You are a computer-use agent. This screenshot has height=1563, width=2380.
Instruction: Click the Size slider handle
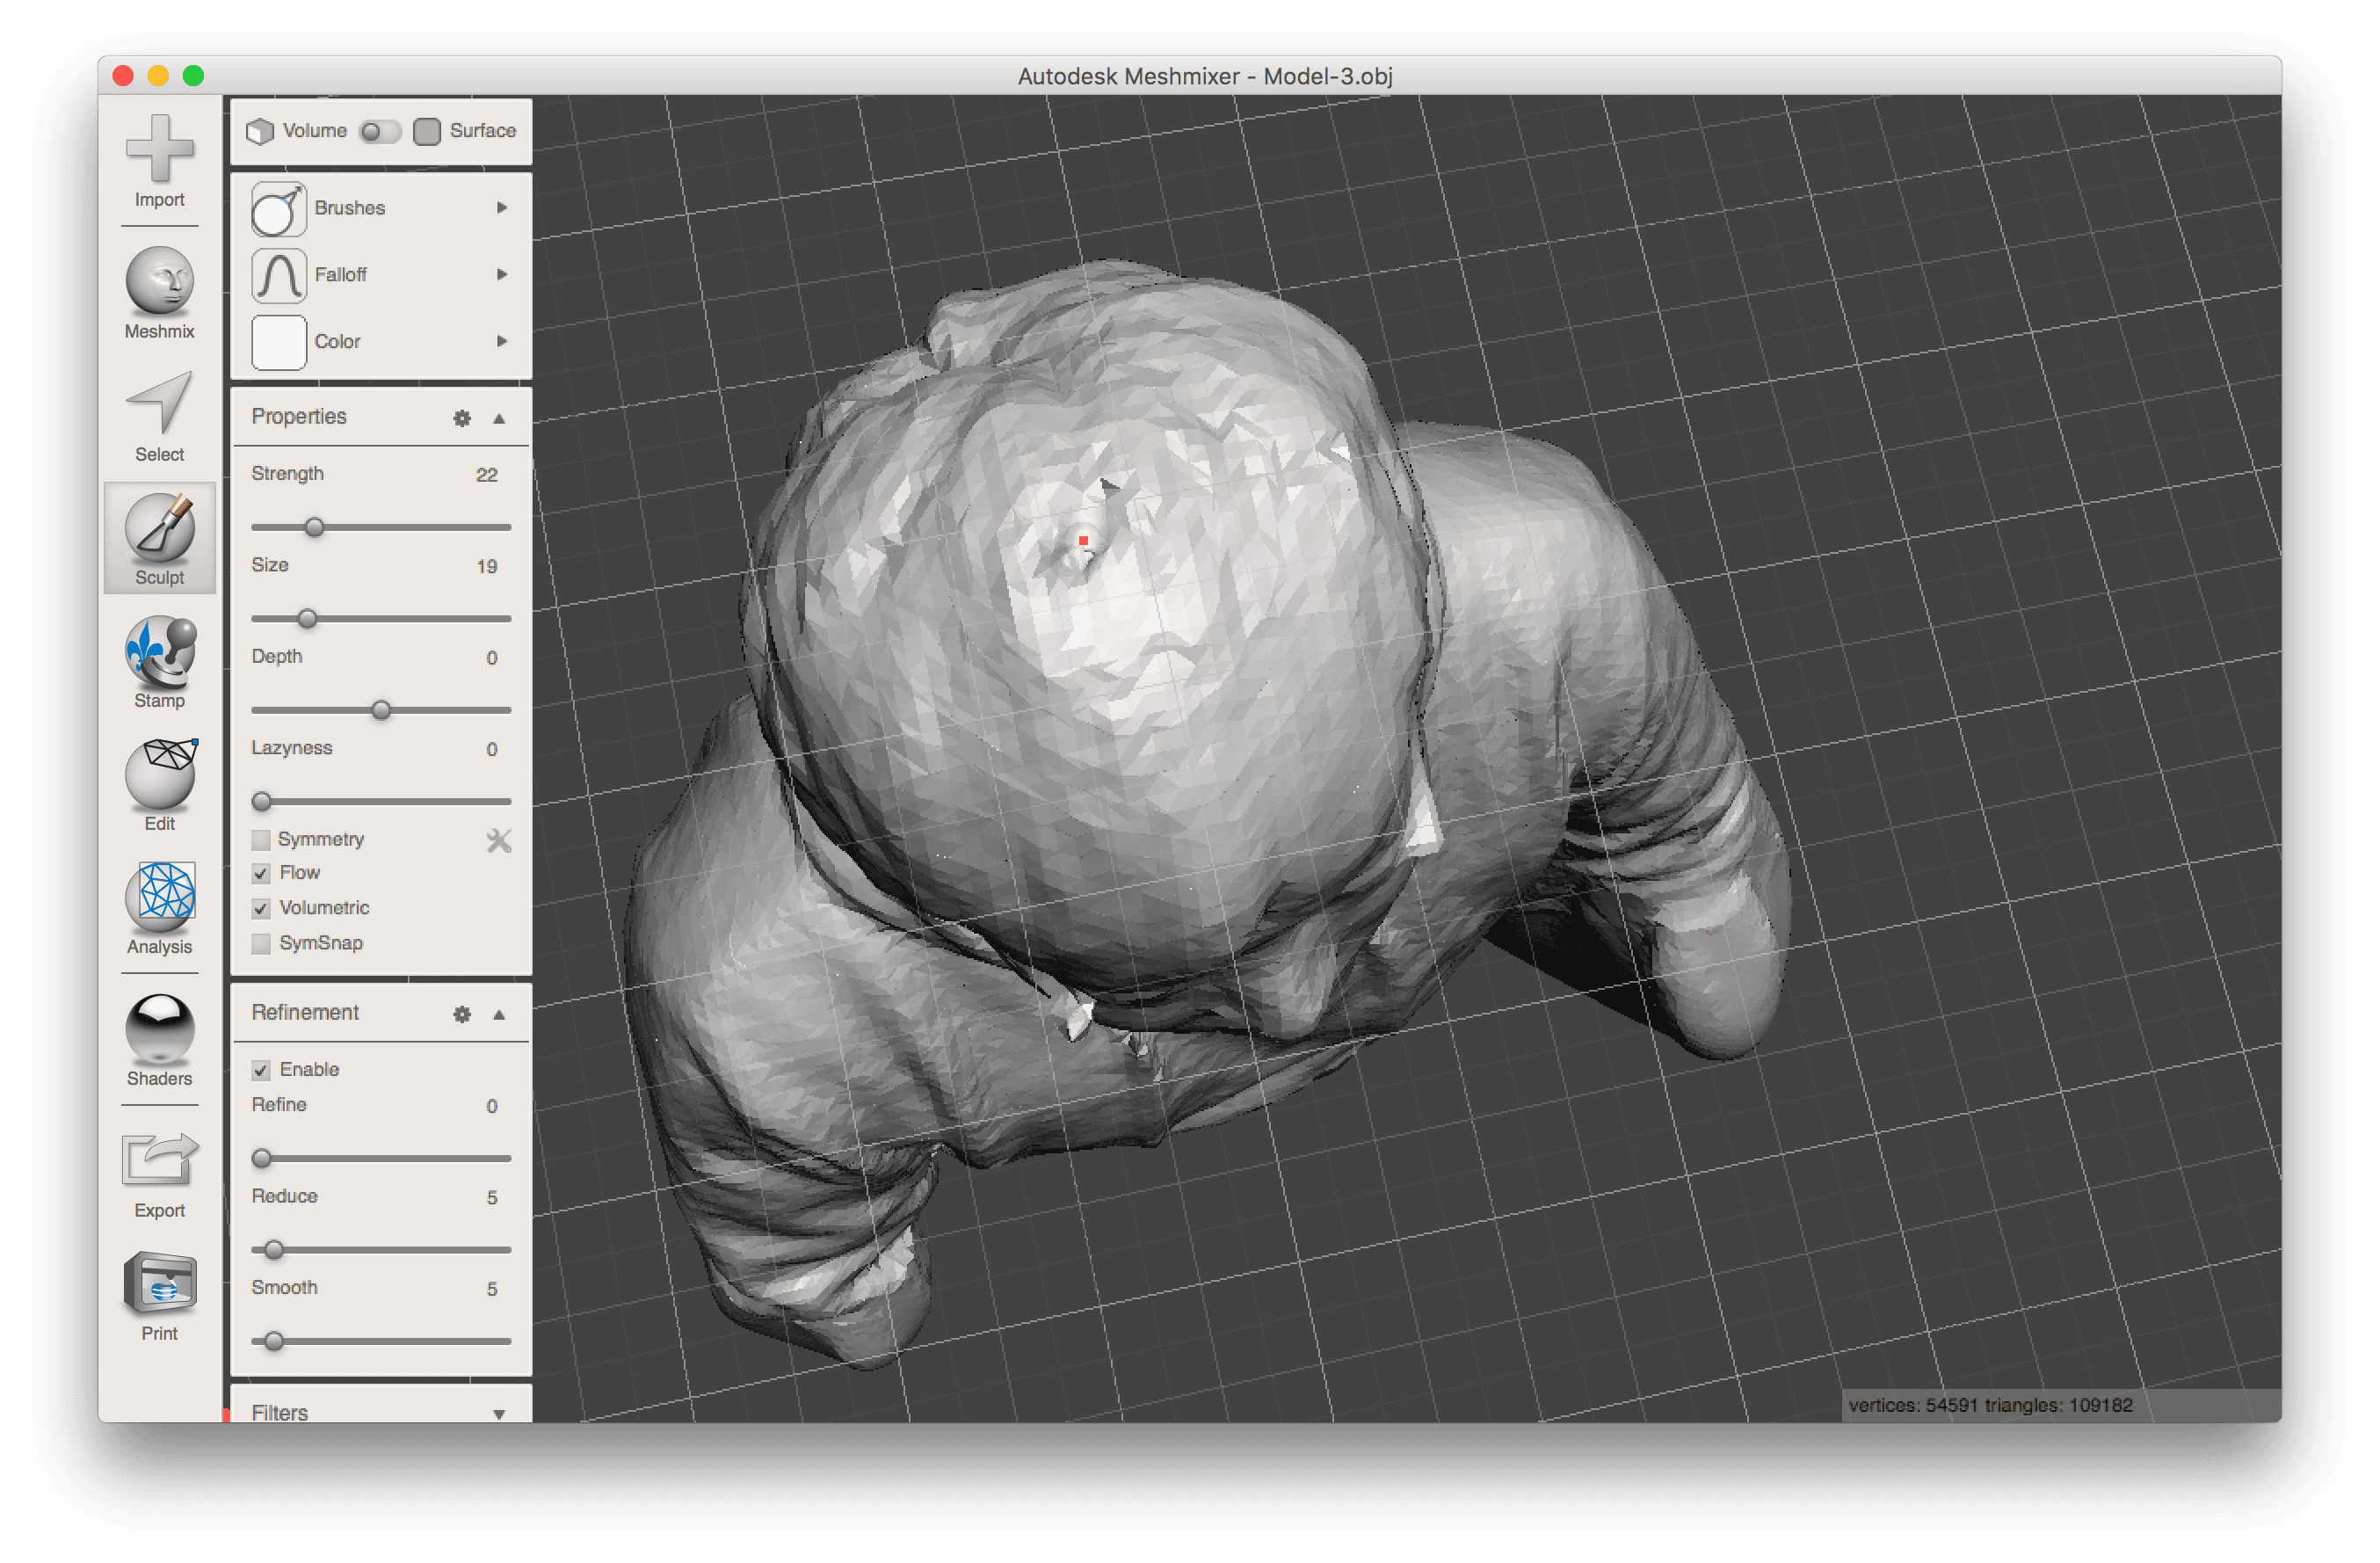(307, 619)
